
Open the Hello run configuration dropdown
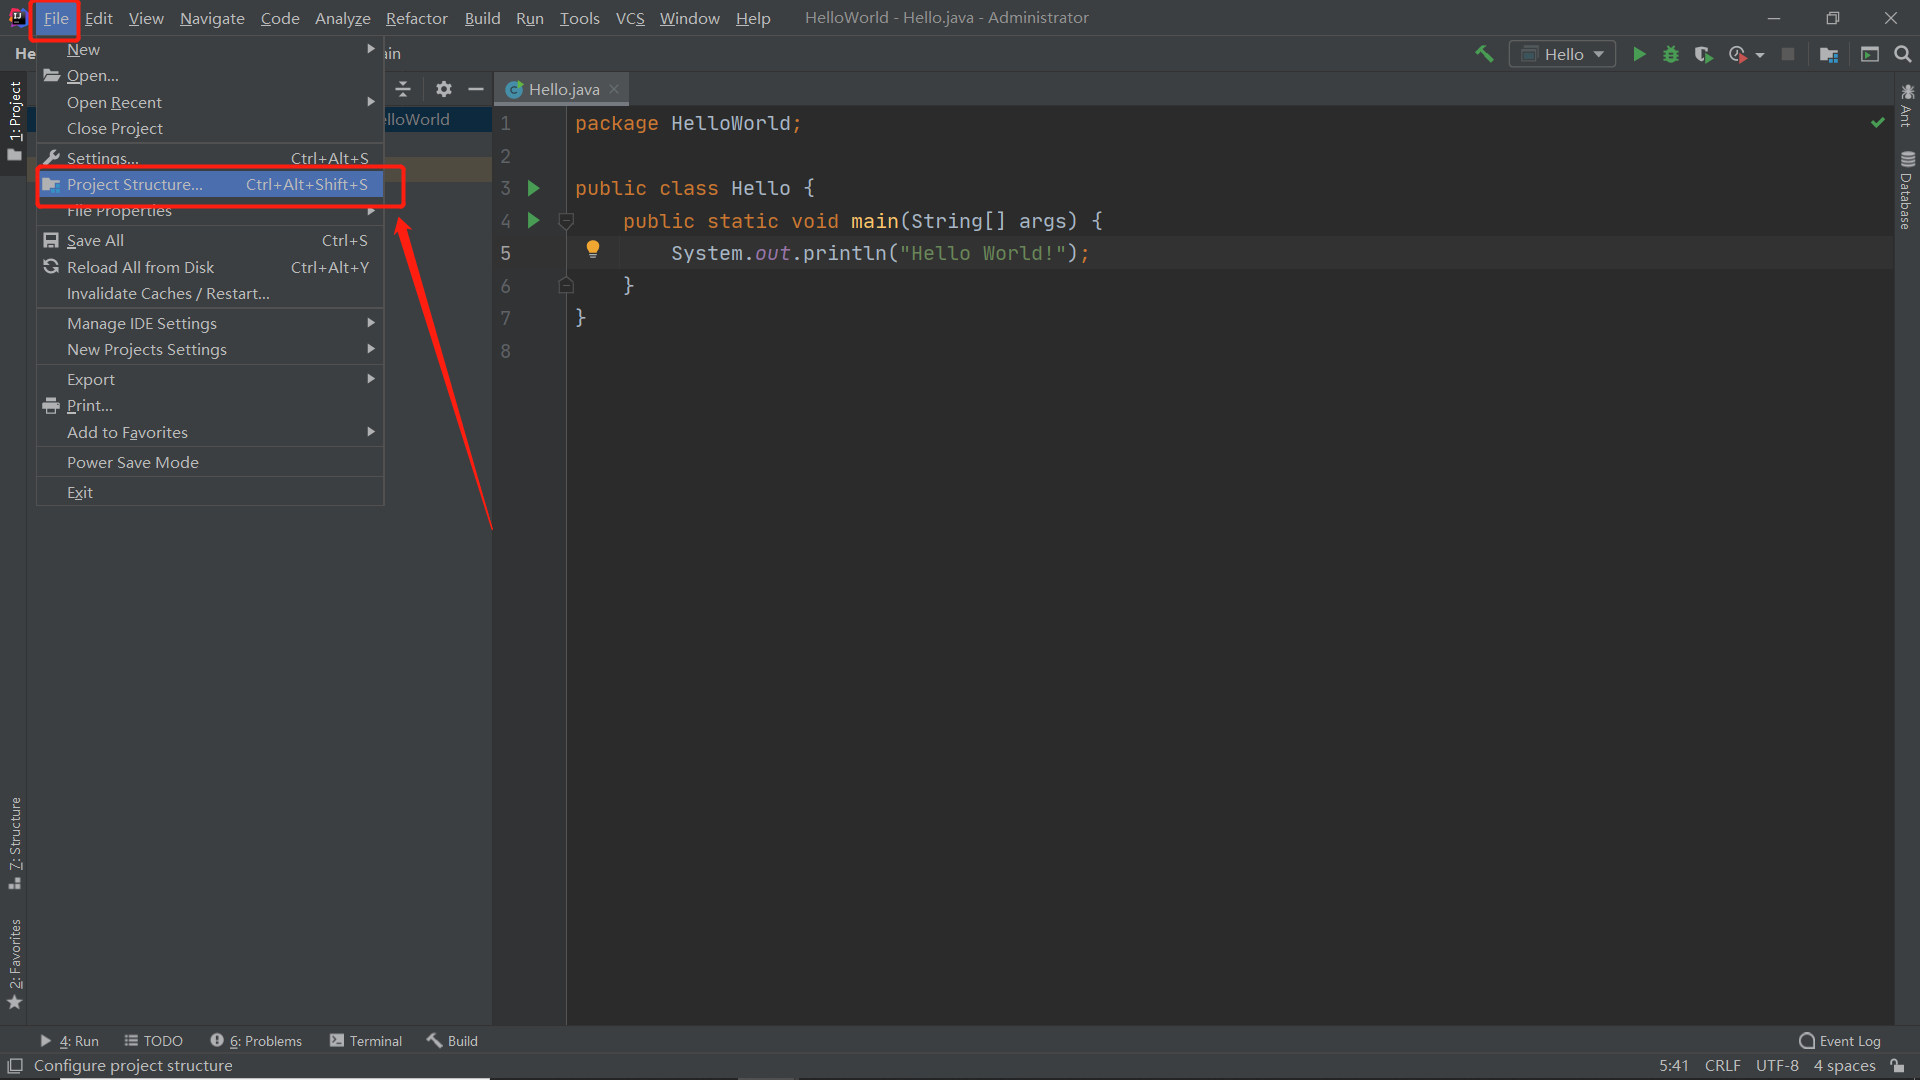point(1562,54)
